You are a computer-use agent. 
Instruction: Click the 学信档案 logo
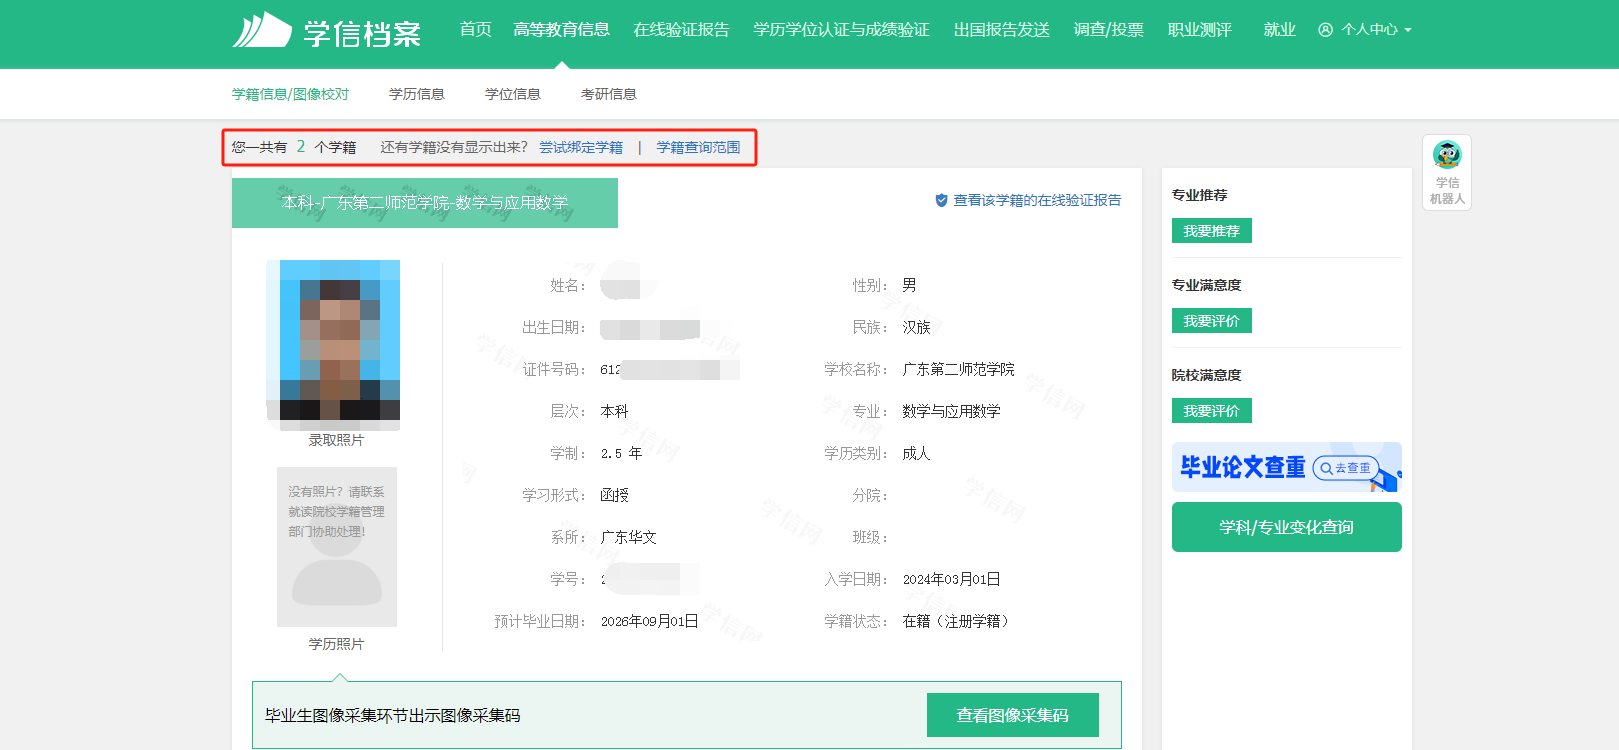point(327,30)
